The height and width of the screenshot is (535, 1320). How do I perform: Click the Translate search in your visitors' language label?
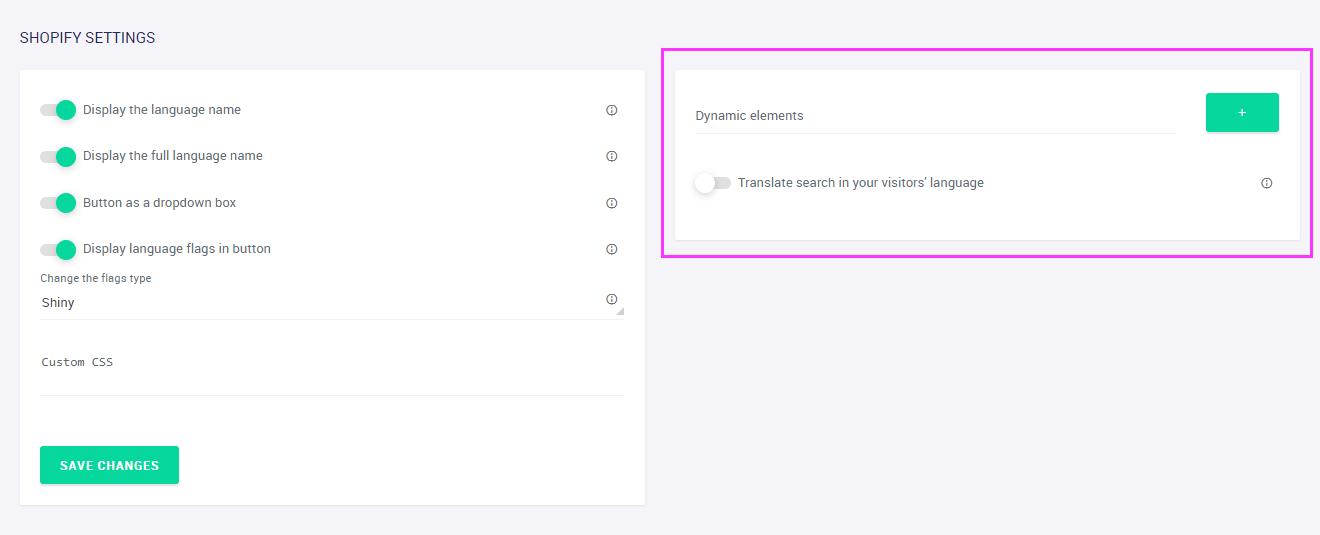click(x=861, y=183)
